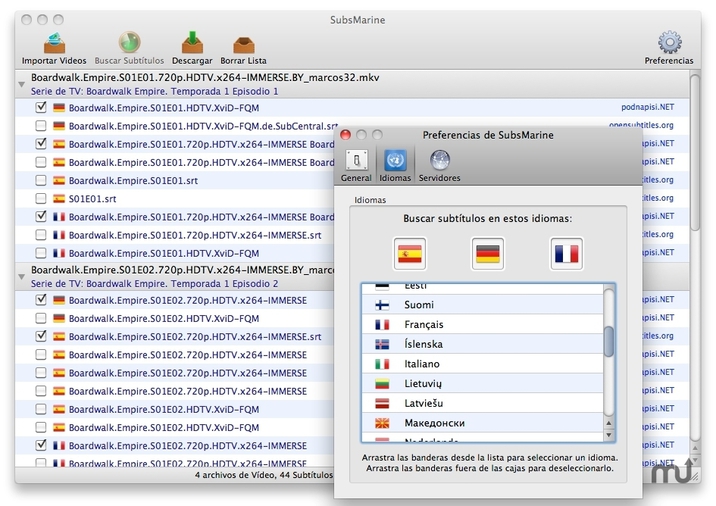716x506 pixels.
Task: Open Preferencias gear icon in toolbar
Action: click(669, 42)
